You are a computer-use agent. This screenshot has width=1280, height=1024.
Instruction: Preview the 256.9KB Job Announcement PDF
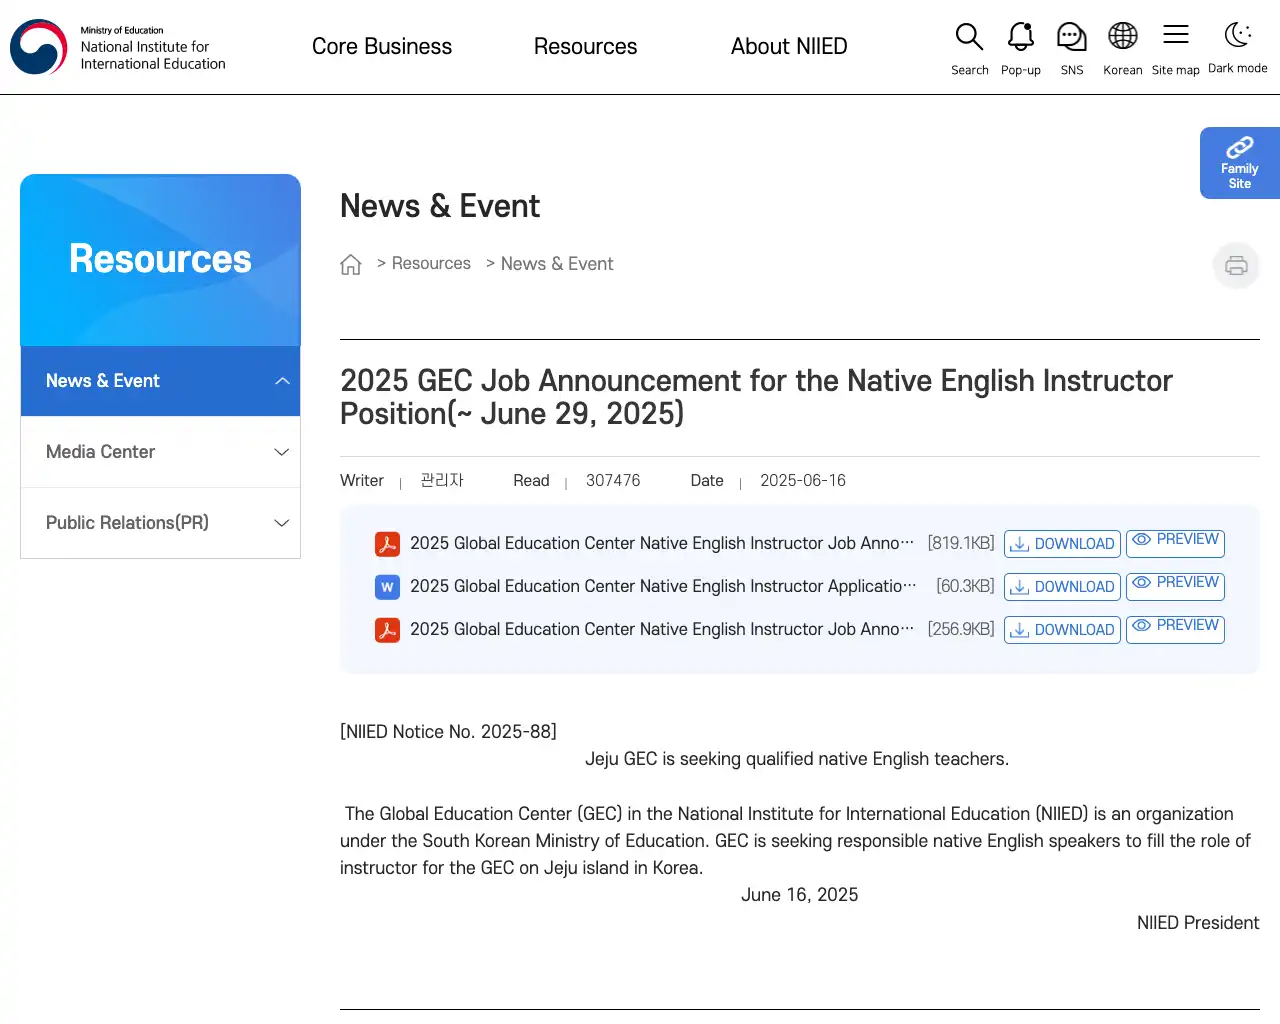point(1175,630)
